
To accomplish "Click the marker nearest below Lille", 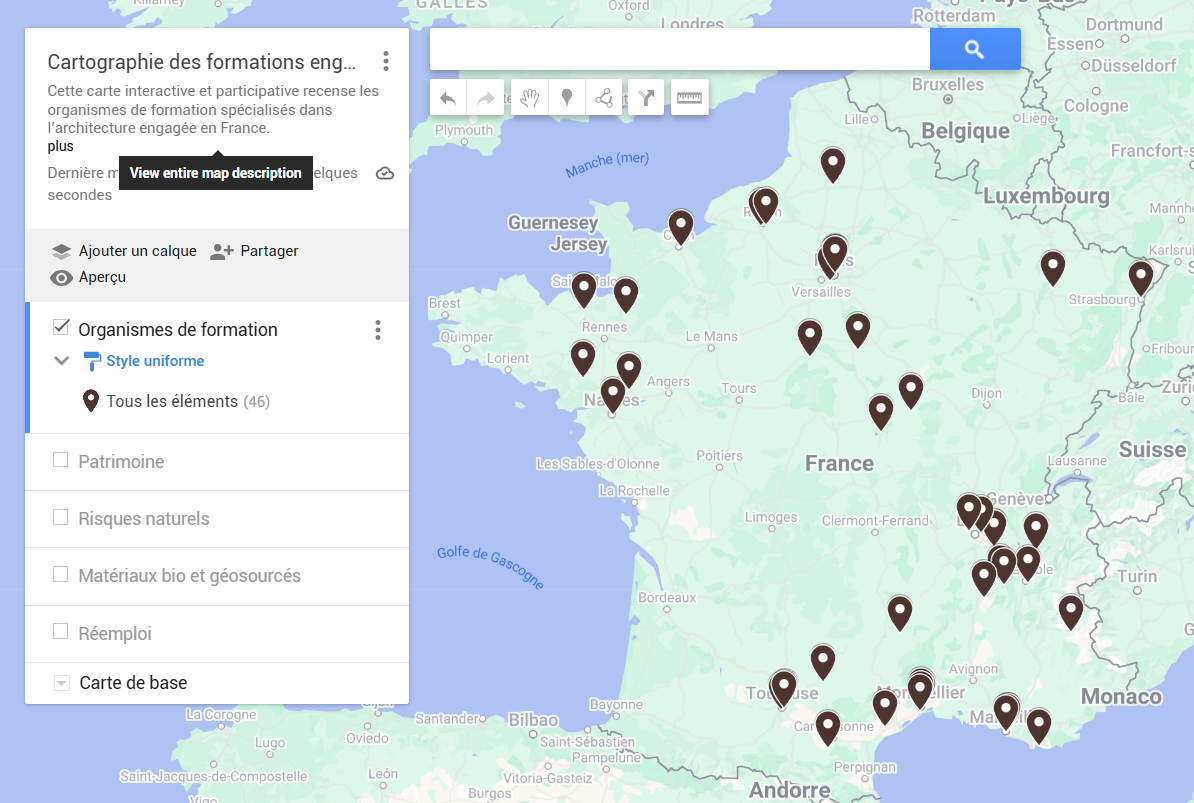I will pos(833,165).
